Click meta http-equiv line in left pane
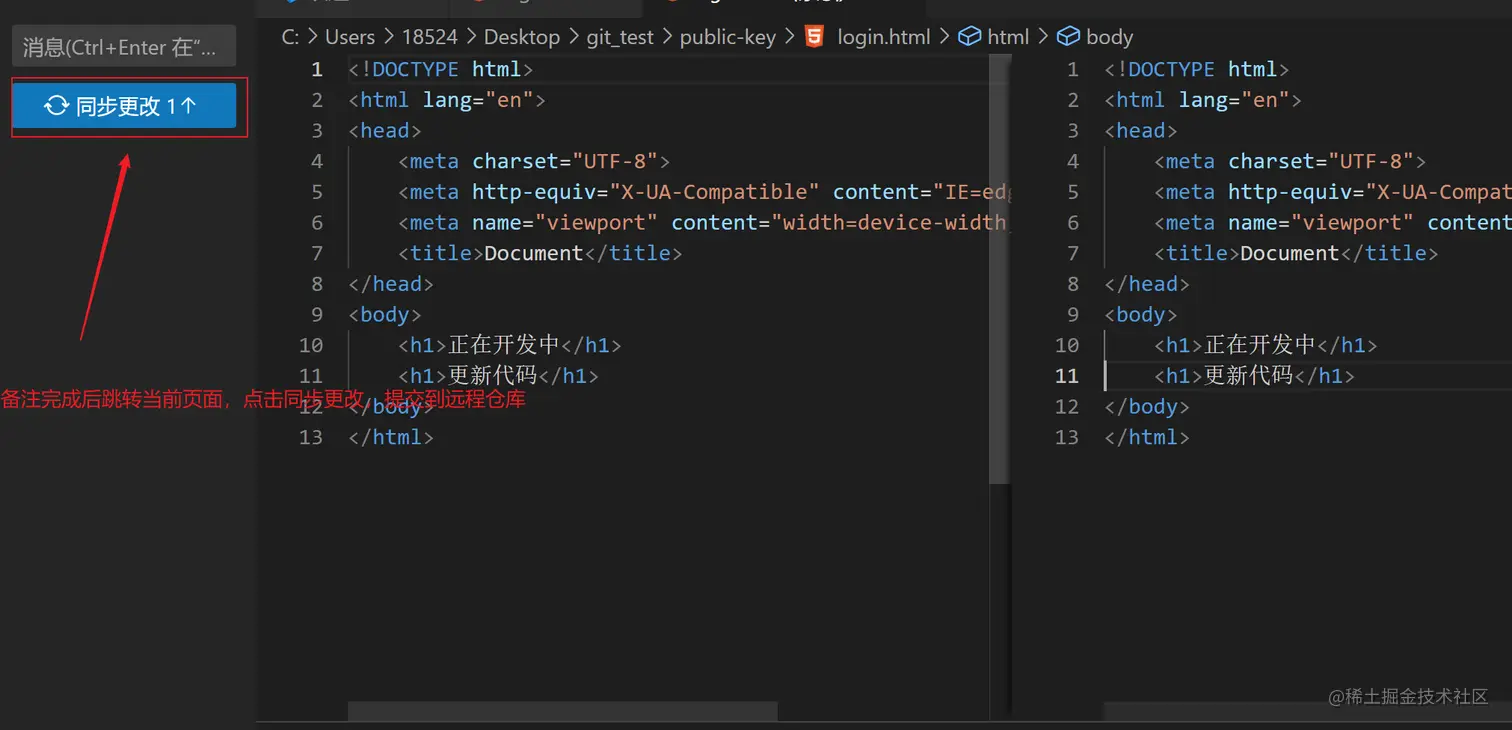The width and height of the screenshot is (1512, 730). point(705,192)
